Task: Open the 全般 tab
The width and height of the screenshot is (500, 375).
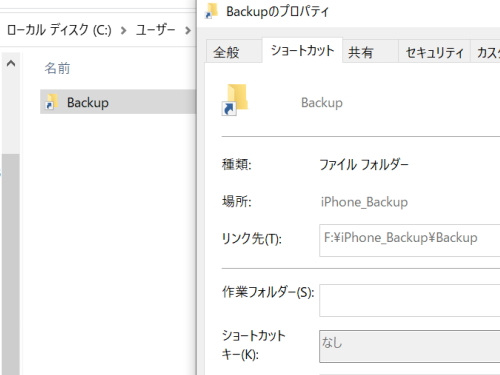Action: pyautogui.click(x=234, y=52)
